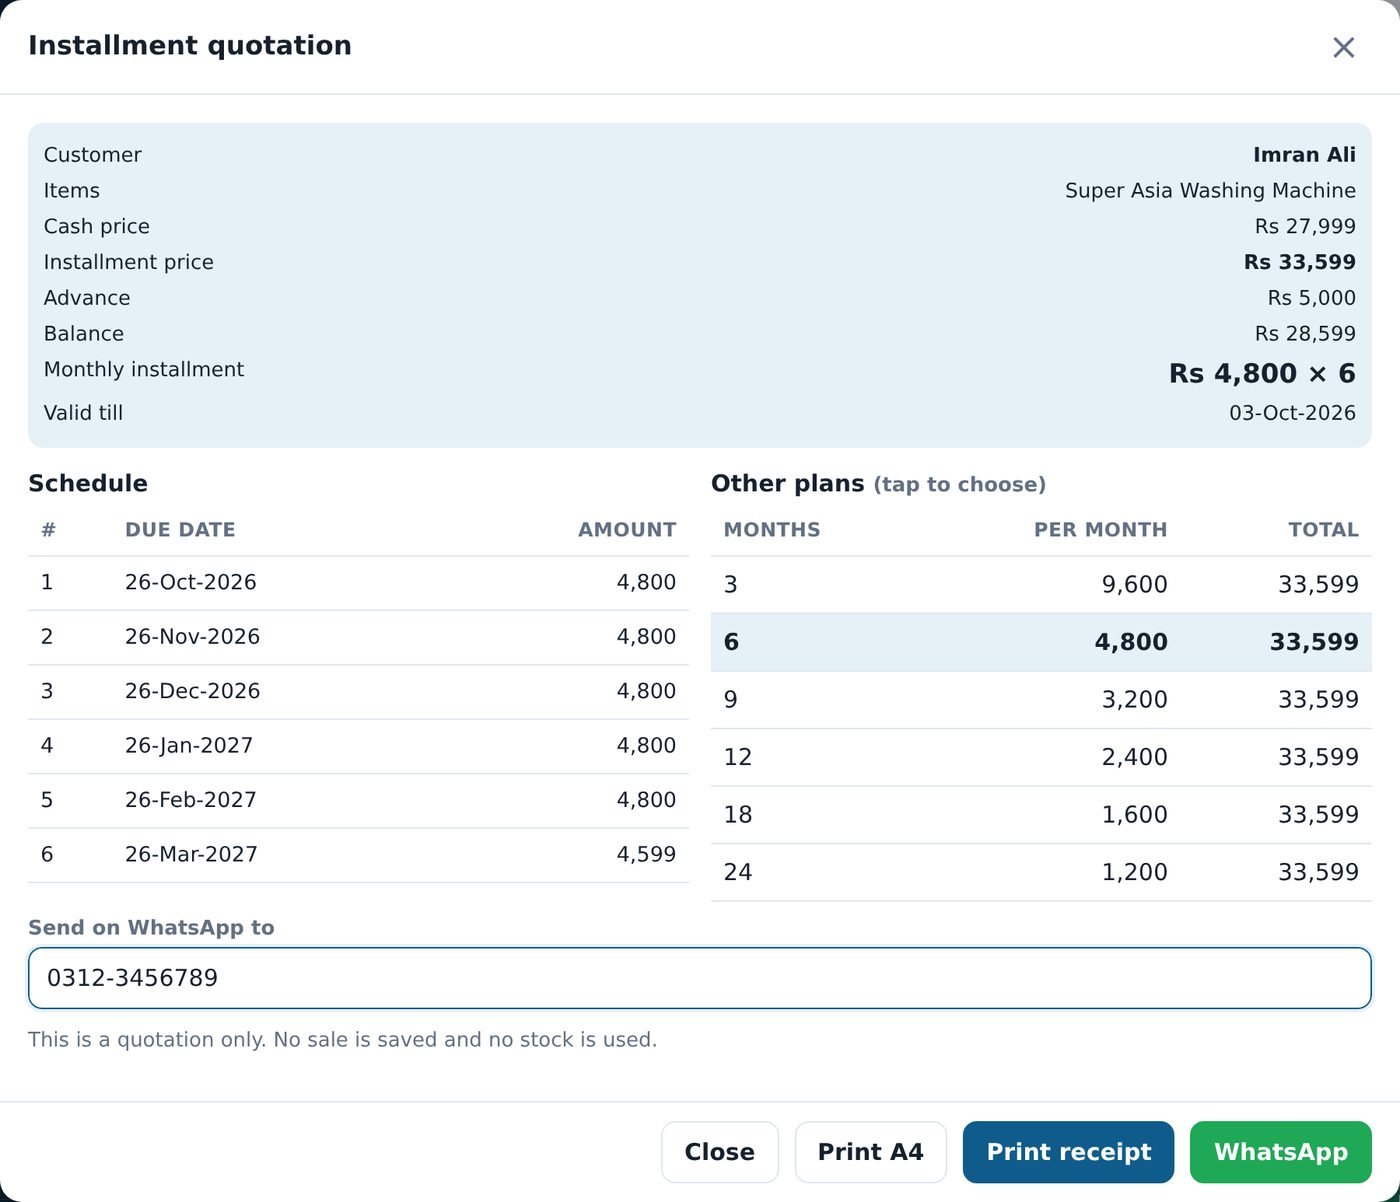Choose the 24 months plan row

point(1041,872)
